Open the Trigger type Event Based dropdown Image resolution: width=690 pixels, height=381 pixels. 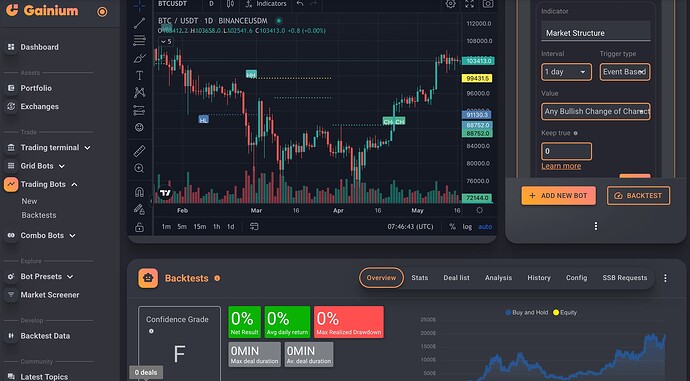click(625, 72)
